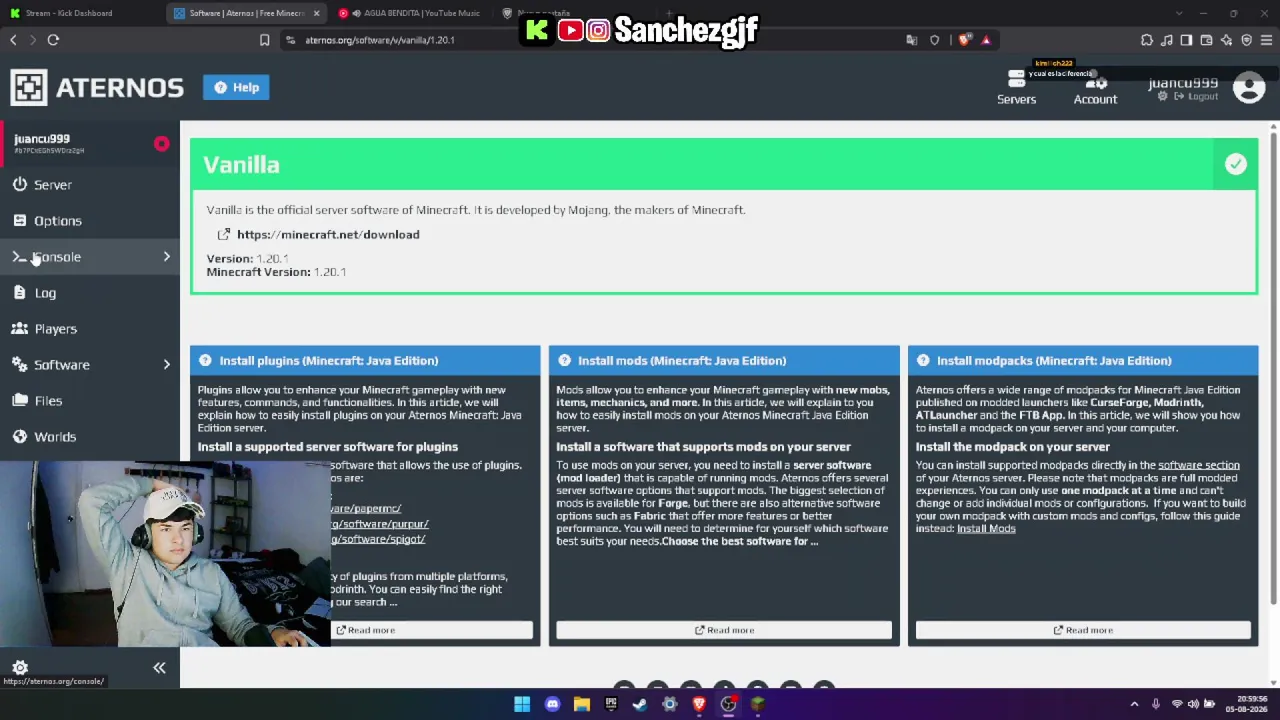Open the browser hamburger menu
The image size is (1280, 720).
click(1266, 40)
